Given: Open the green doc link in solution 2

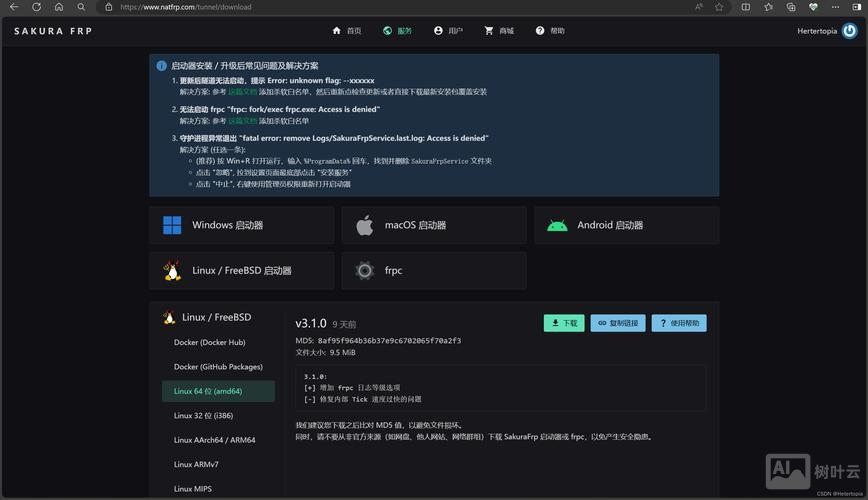Looking at the screenshot, I should coord(242,121).
